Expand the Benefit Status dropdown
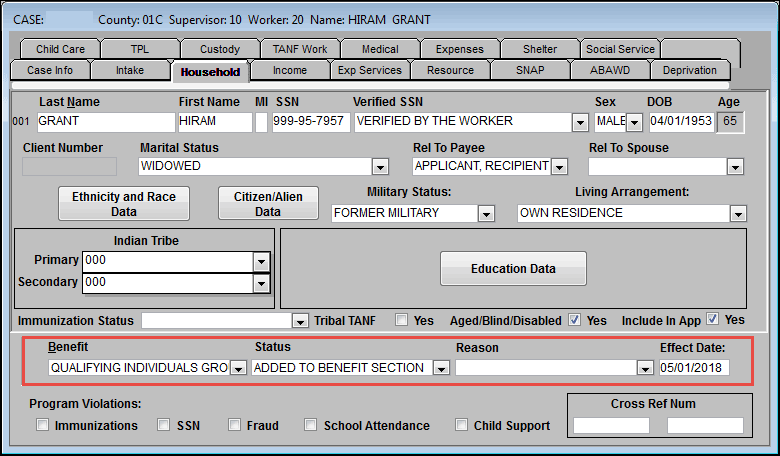 click(x=441, y=368)
